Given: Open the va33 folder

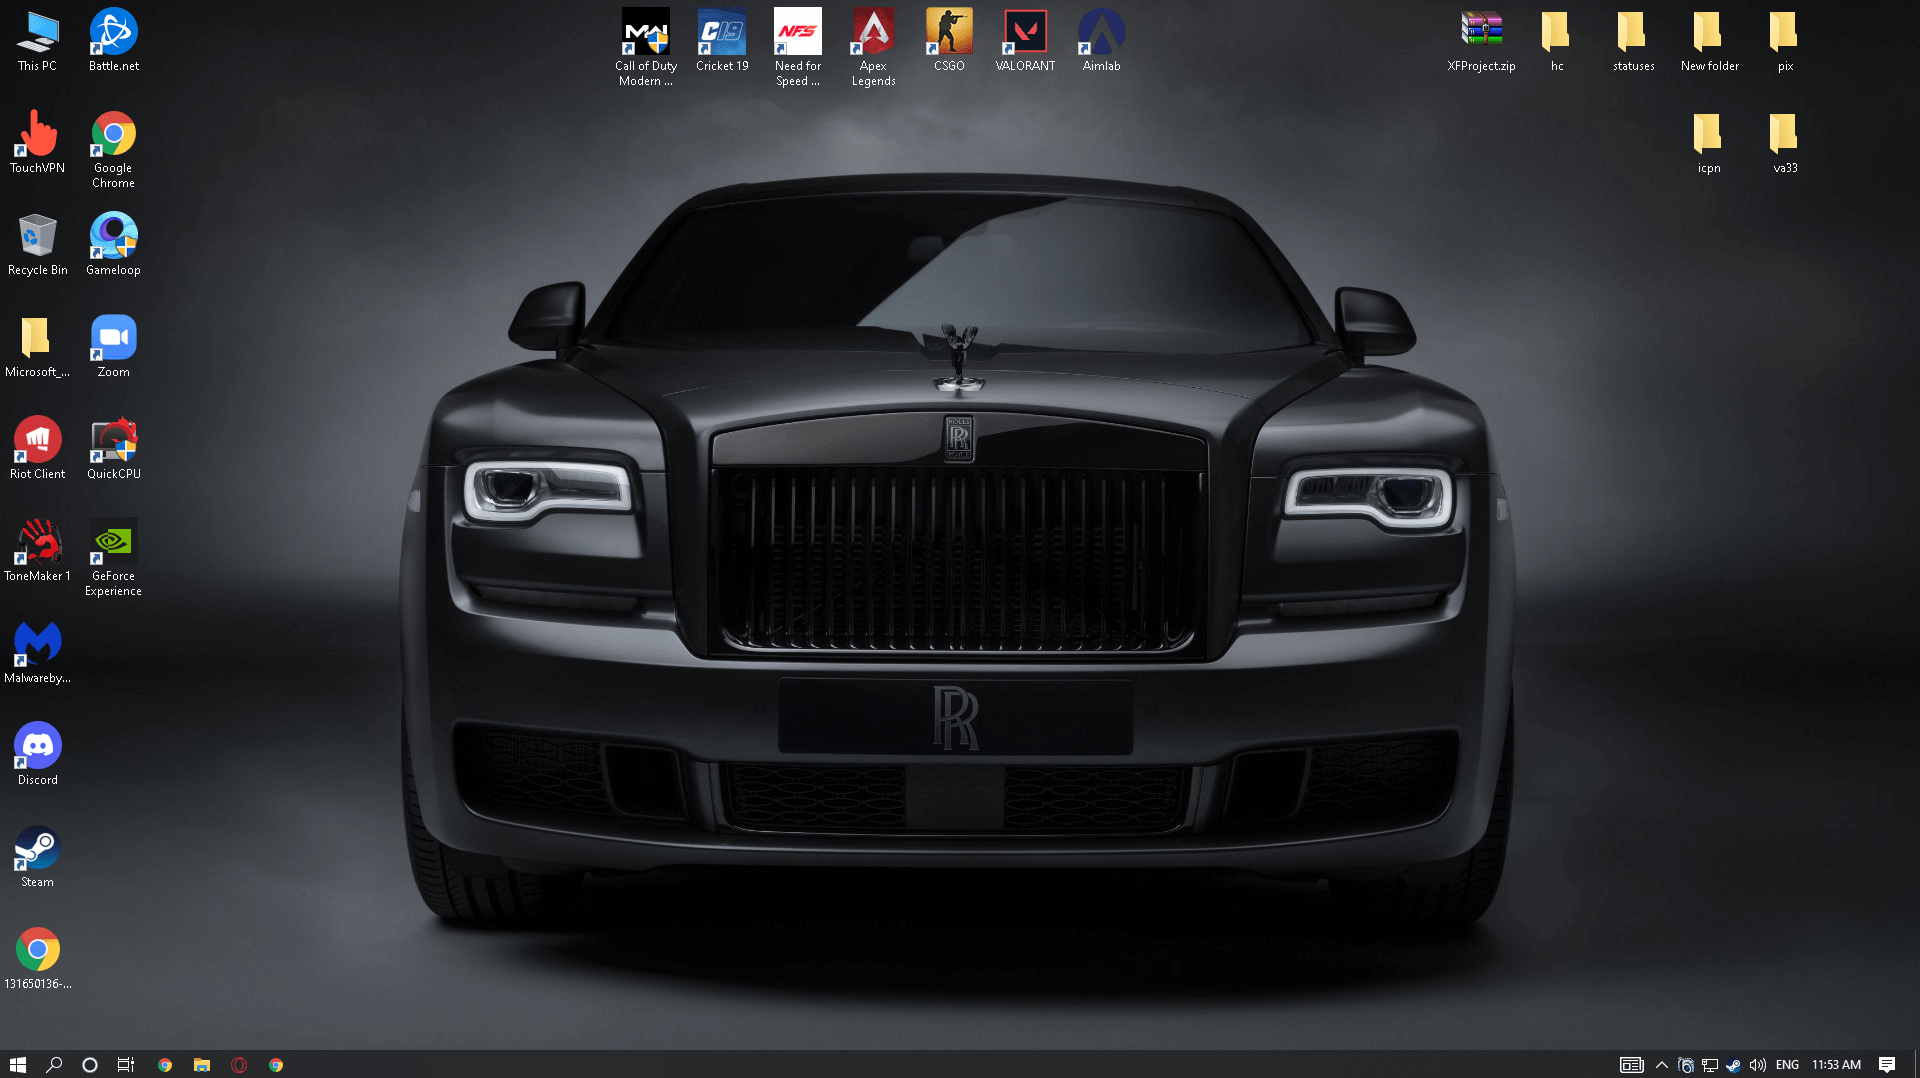Looking at the screenshot, I should [1785, 143].
